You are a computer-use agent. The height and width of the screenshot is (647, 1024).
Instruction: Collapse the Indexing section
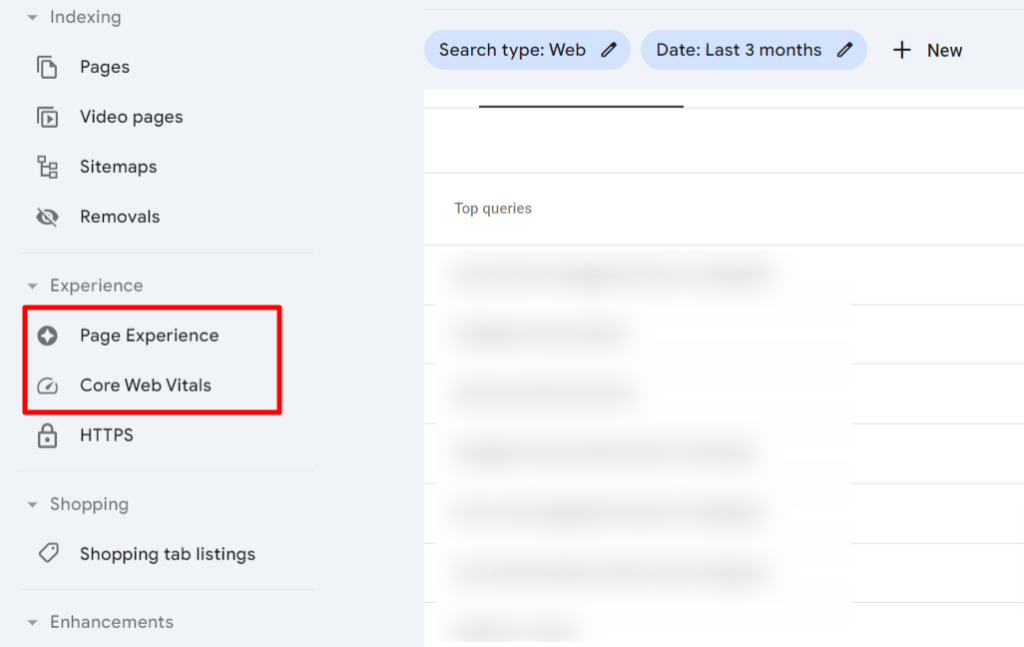click(x=31, y=17)
